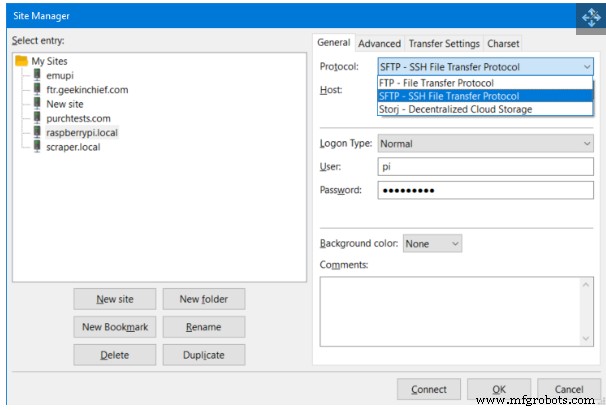Click the Cancel button
606x410 pixels.
(569, 389)
